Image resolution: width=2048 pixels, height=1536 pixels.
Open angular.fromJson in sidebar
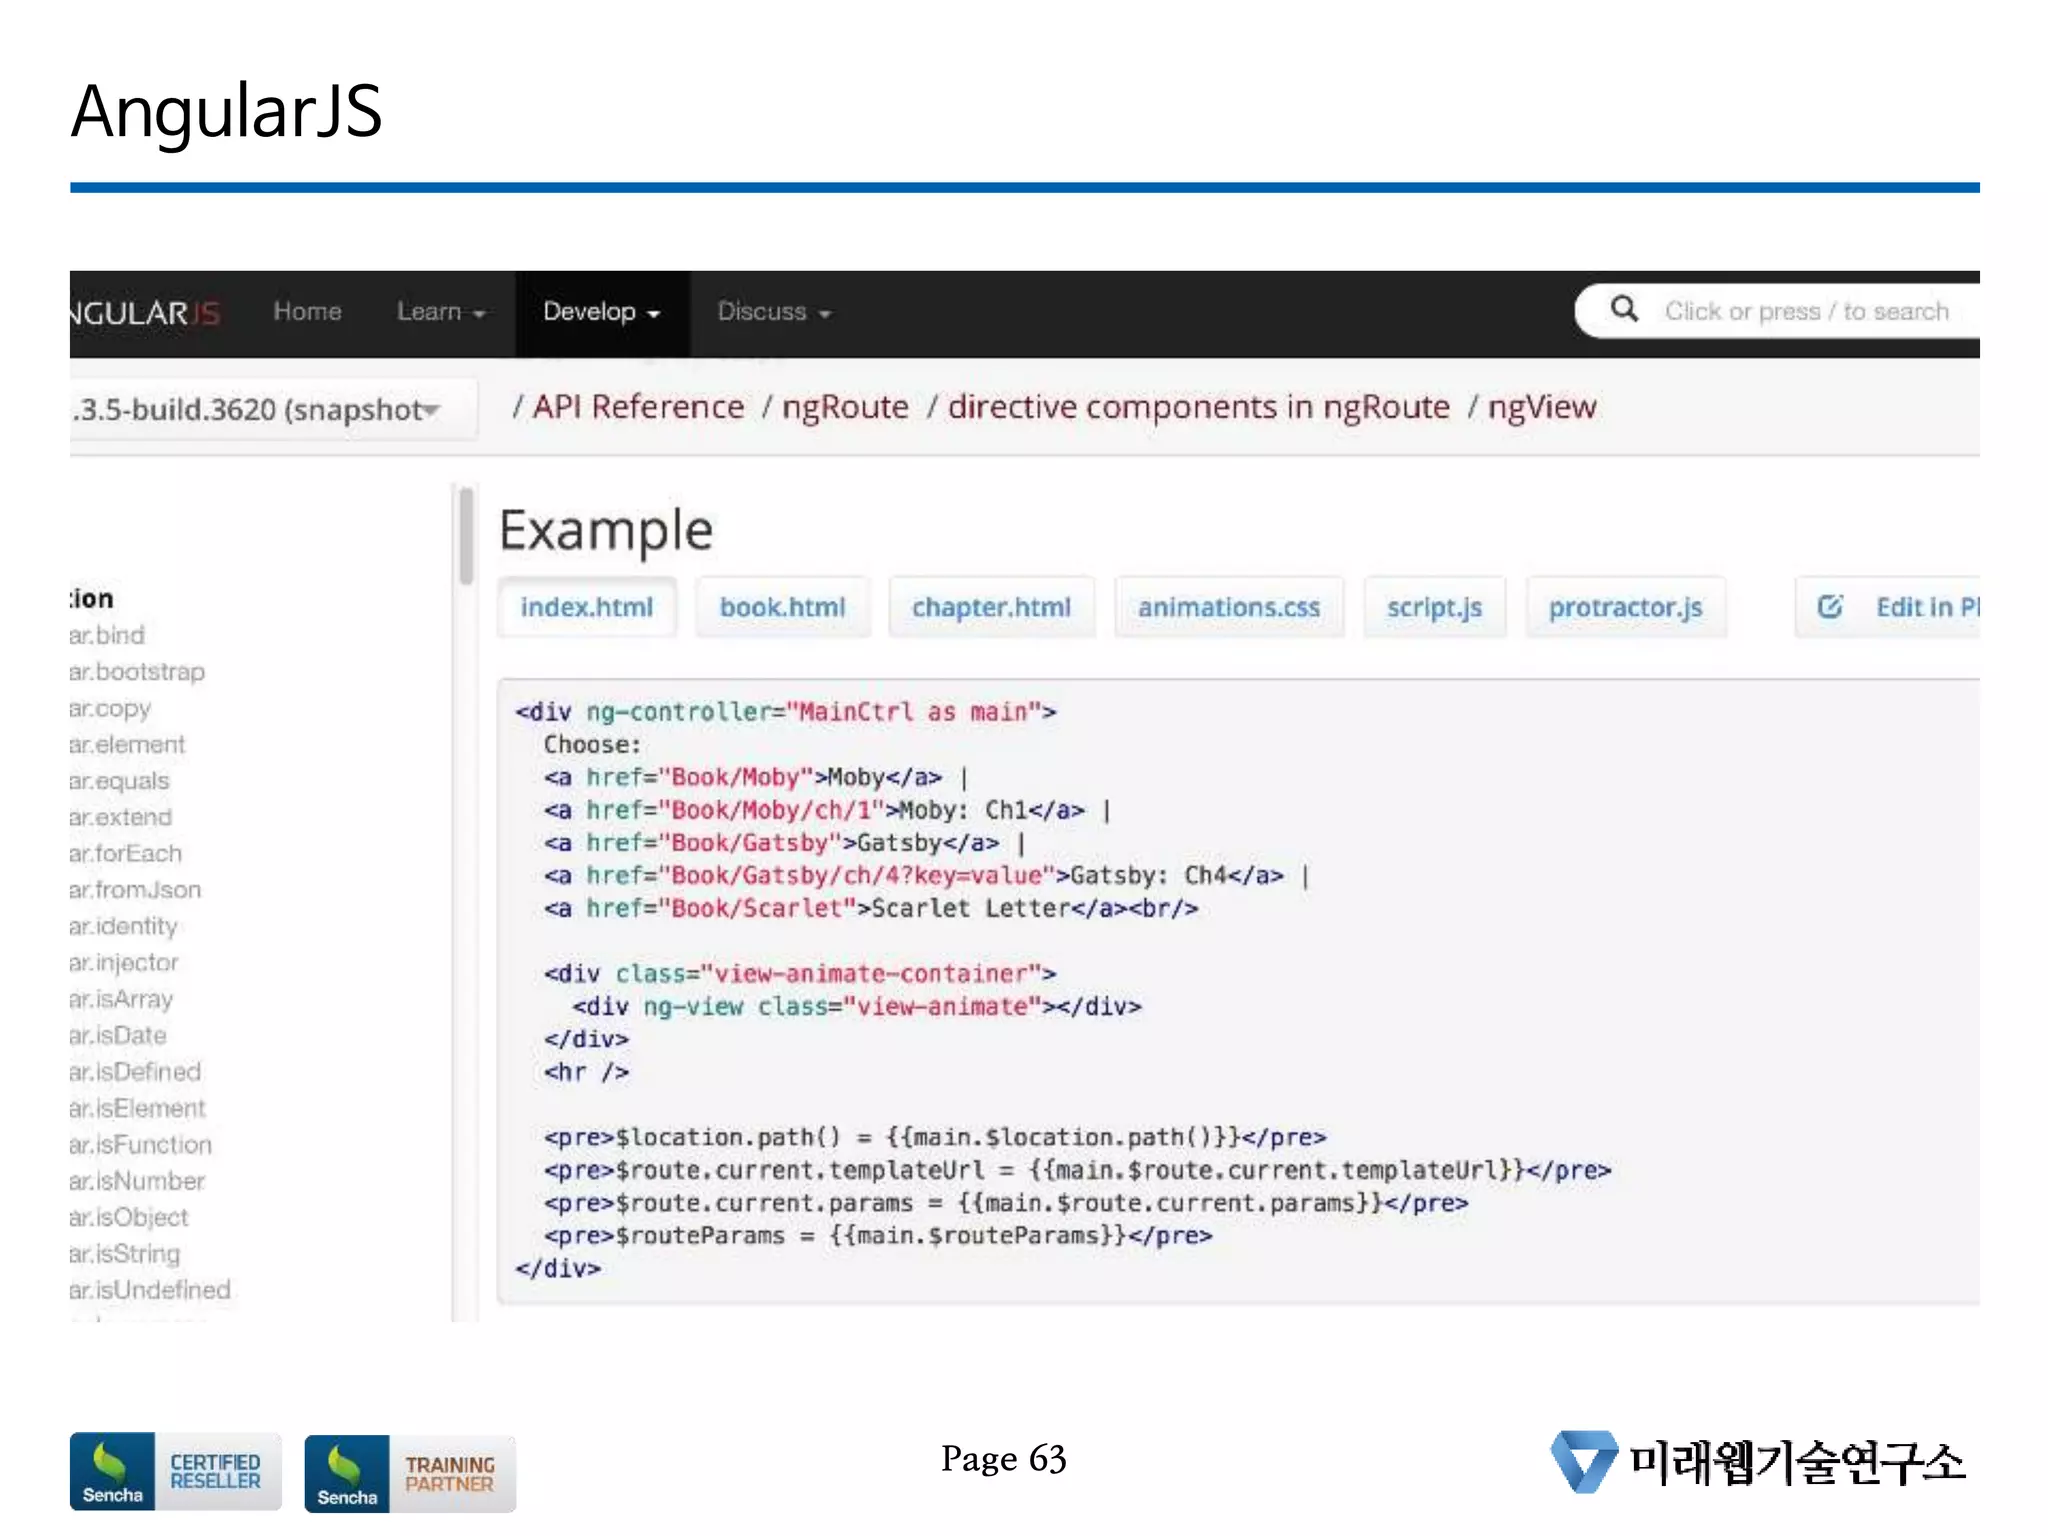[135, 889]
